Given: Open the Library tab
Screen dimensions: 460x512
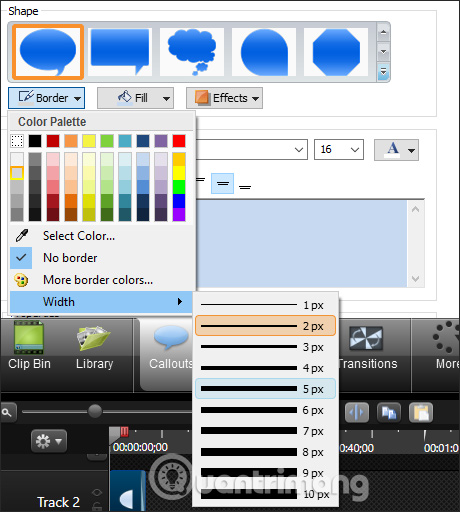Looking at the screenshot, I should pyautogui.click(x=94, y=347).
